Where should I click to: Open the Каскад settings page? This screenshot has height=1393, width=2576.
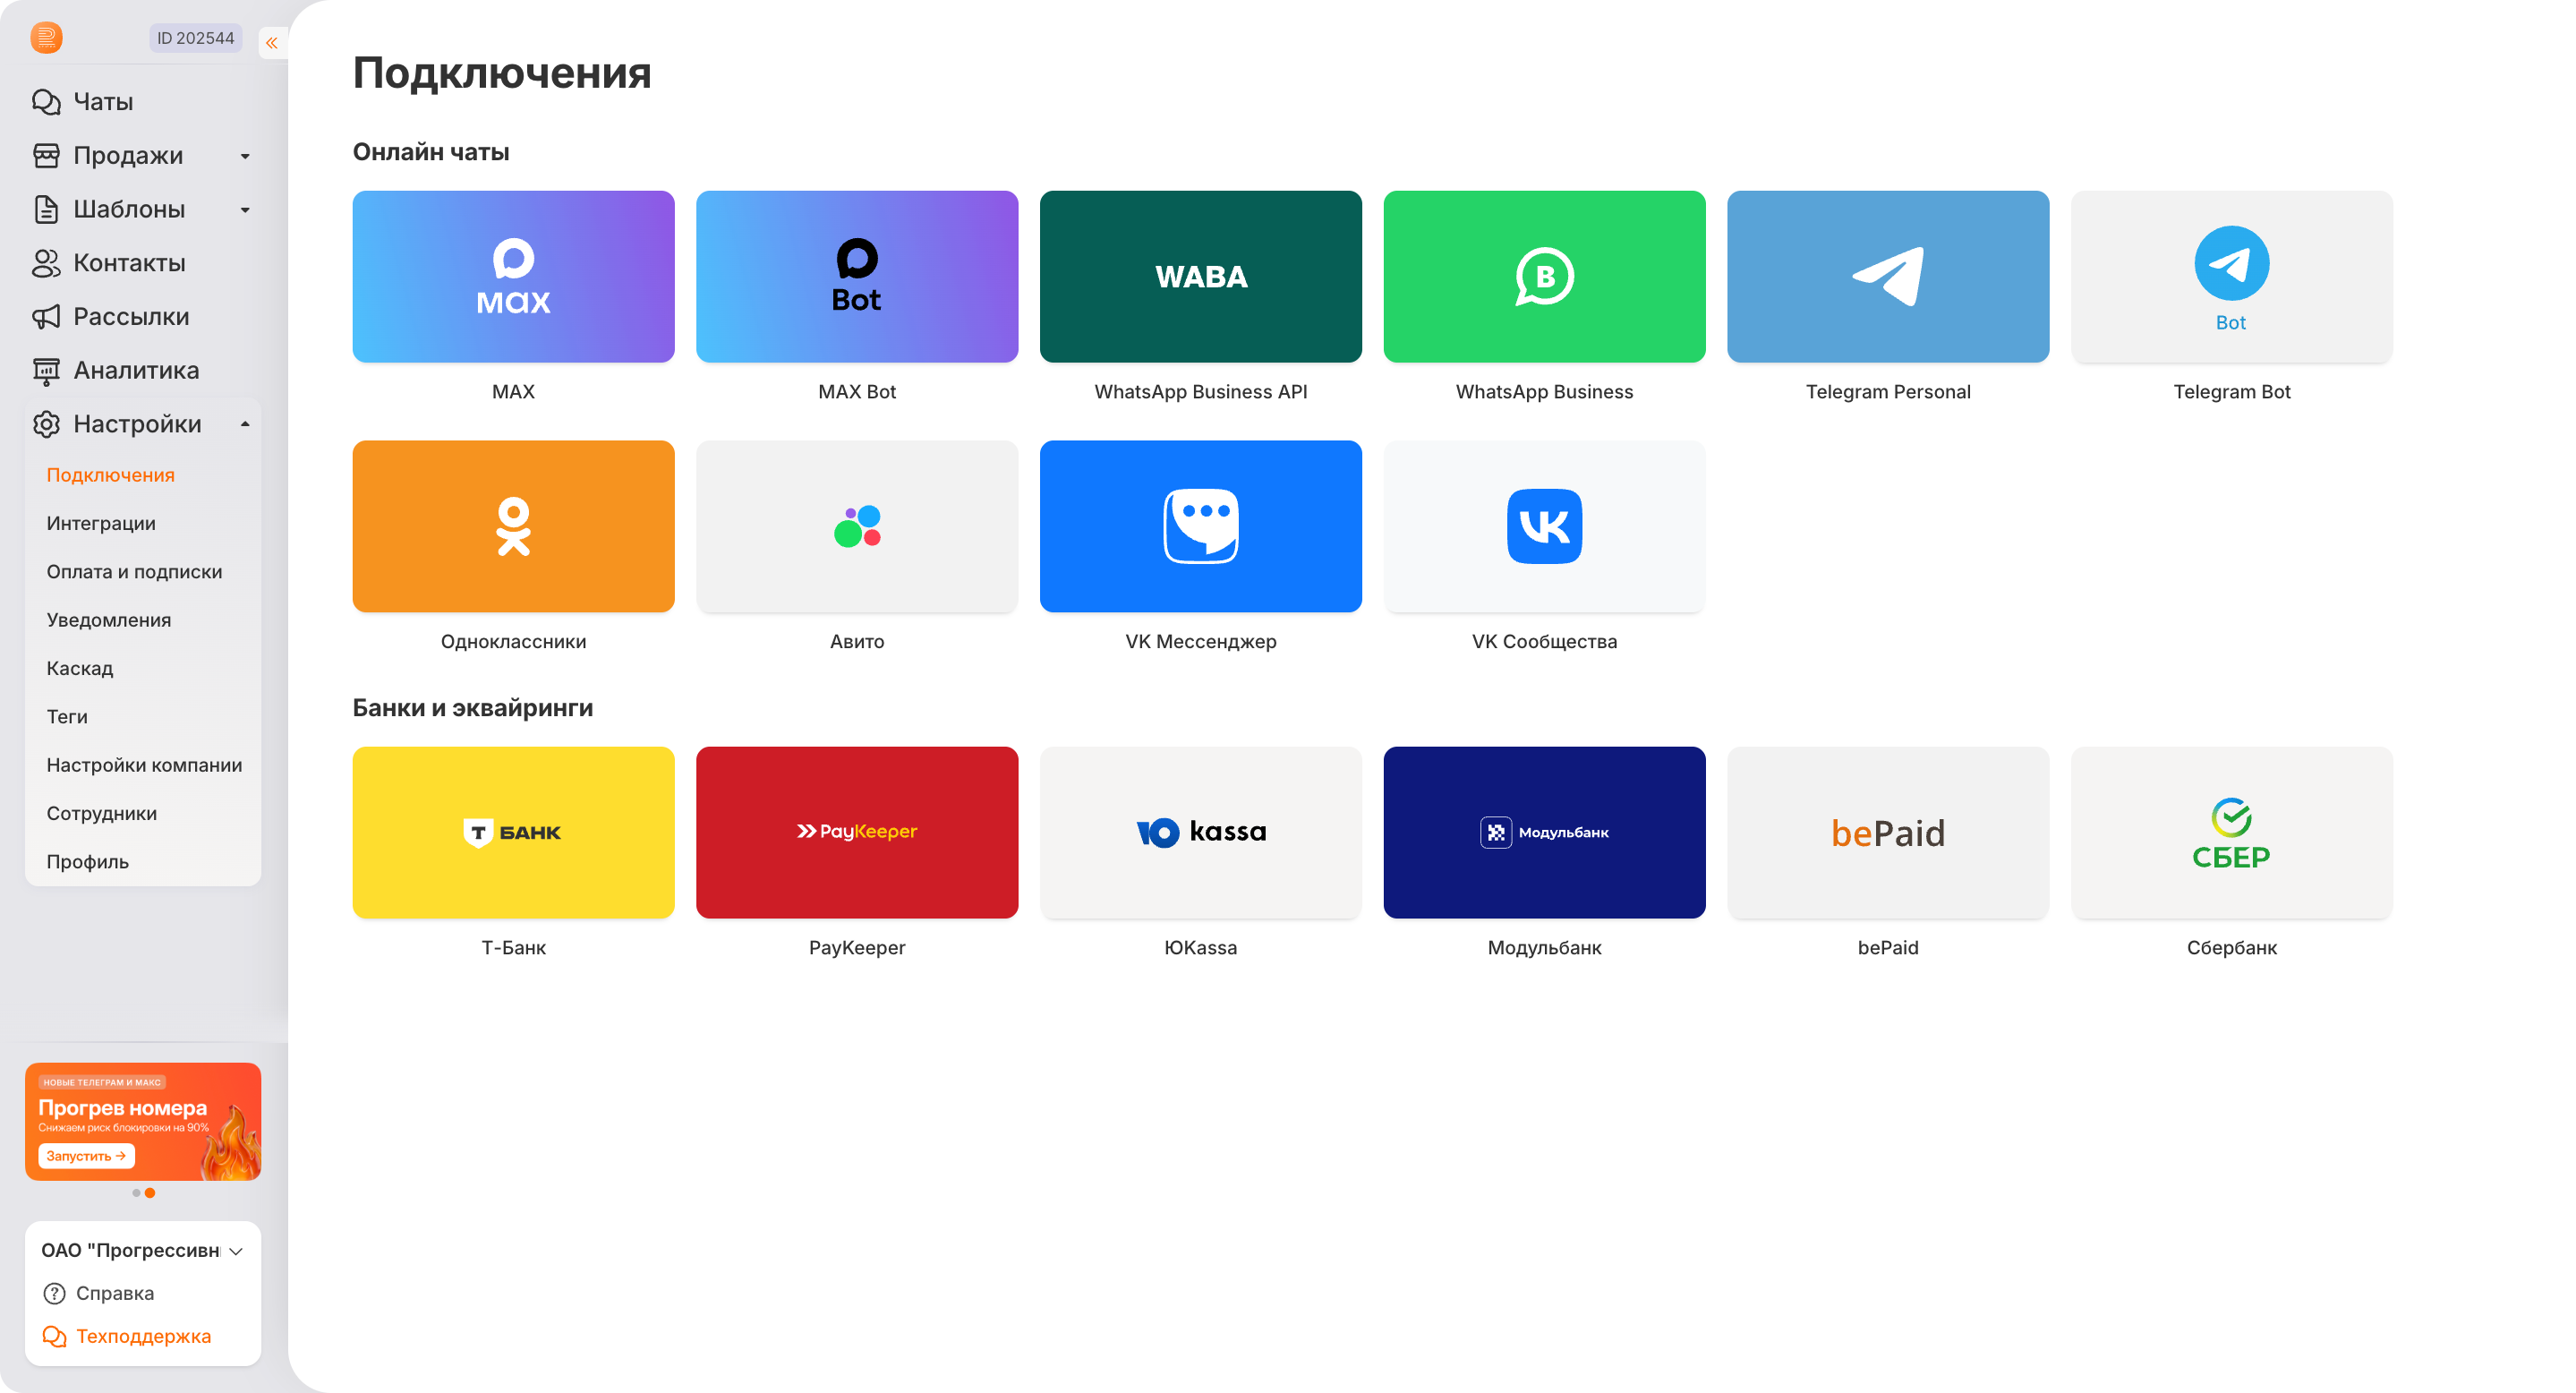pyautogui.click(x=79, y=668)
